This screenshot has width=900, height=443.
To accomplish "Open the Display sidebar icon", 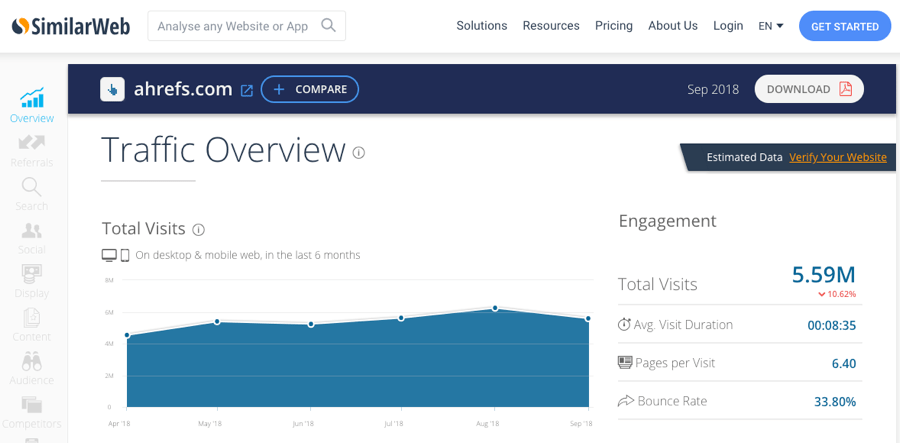I will pos(32,275).
